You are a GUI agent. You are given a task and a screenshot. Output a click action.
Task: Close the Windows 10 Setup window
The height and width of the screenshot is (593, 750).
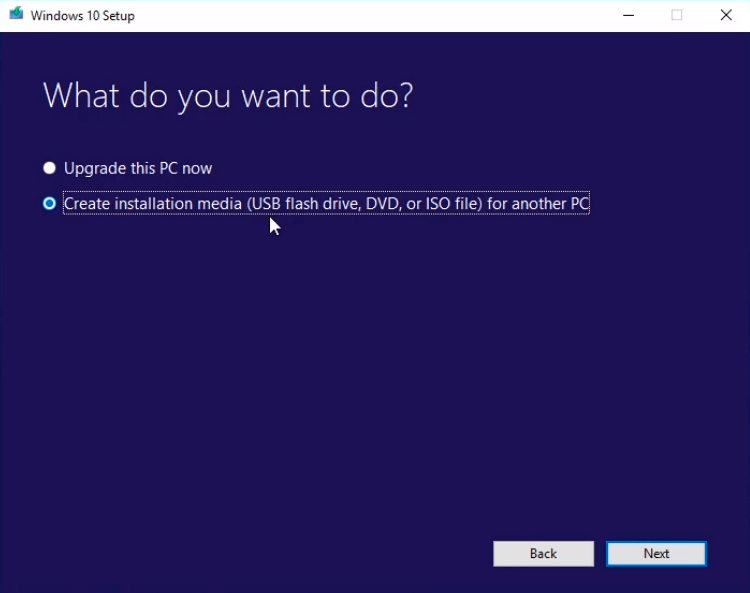click(726, 15)
